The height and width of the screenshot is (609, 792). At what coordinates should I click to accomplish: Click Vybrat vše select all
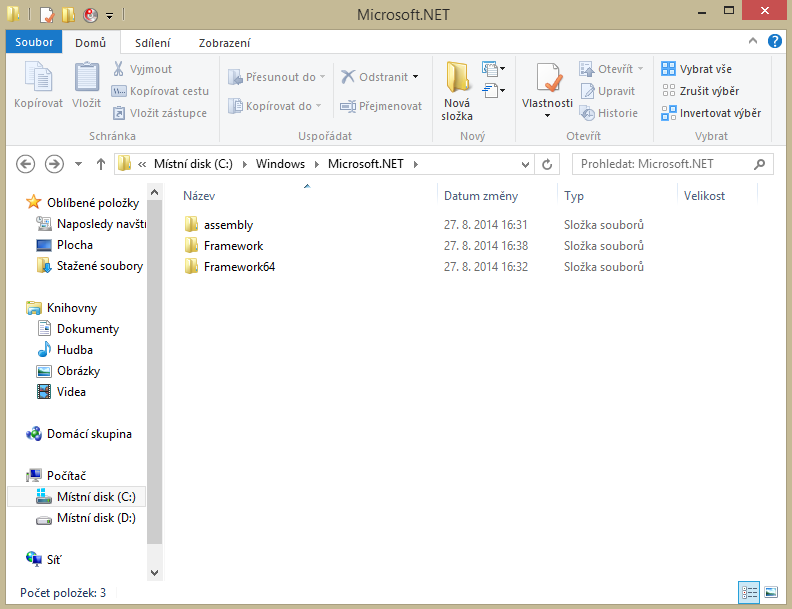point(697,69)
